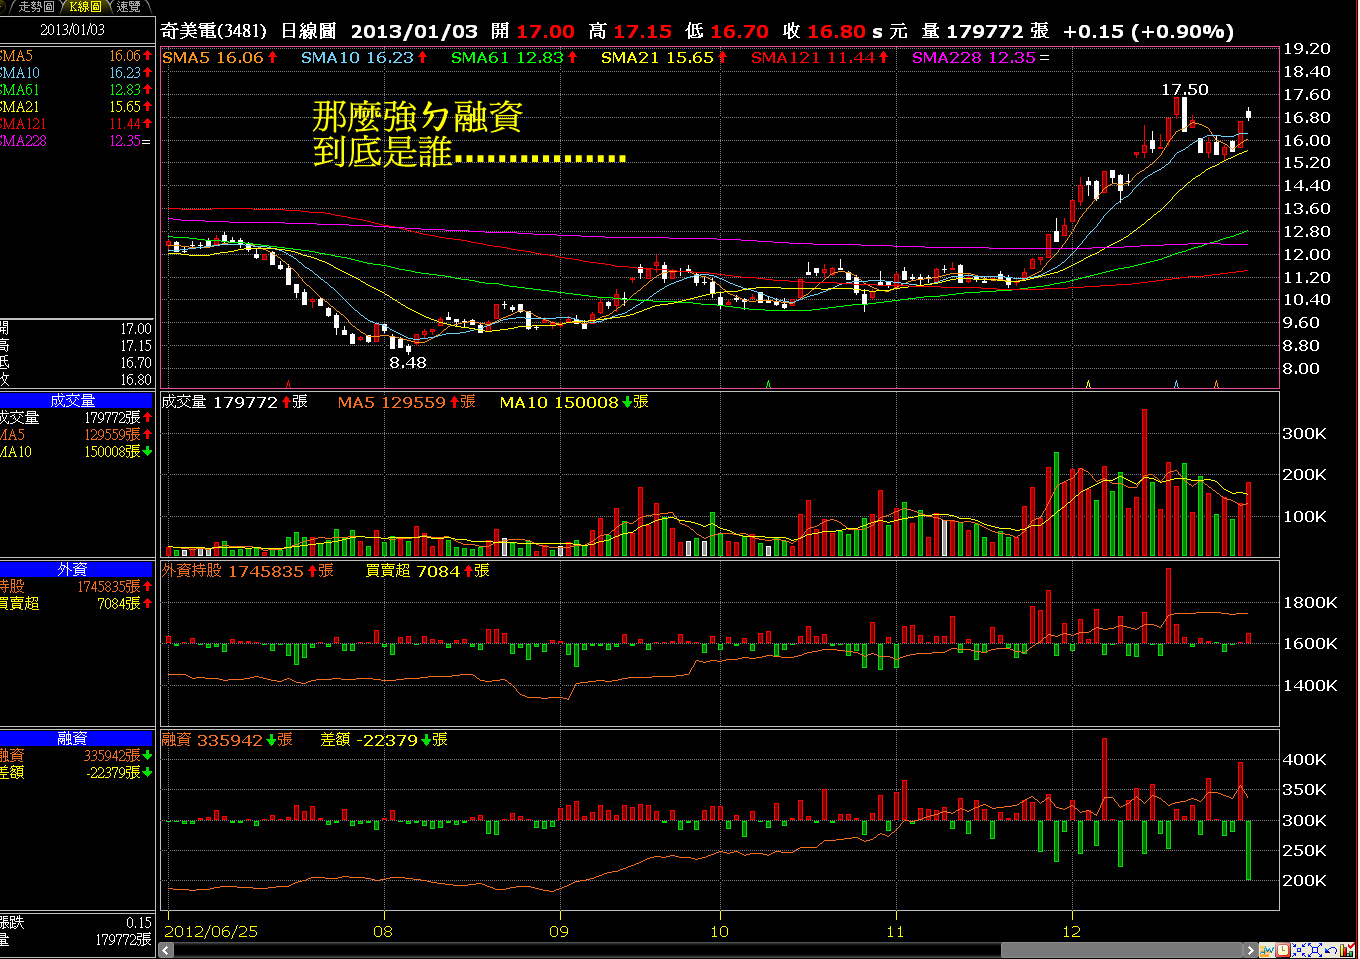
Task: Click the green triangle marker on price chart
Action: [x=768, y=383]
